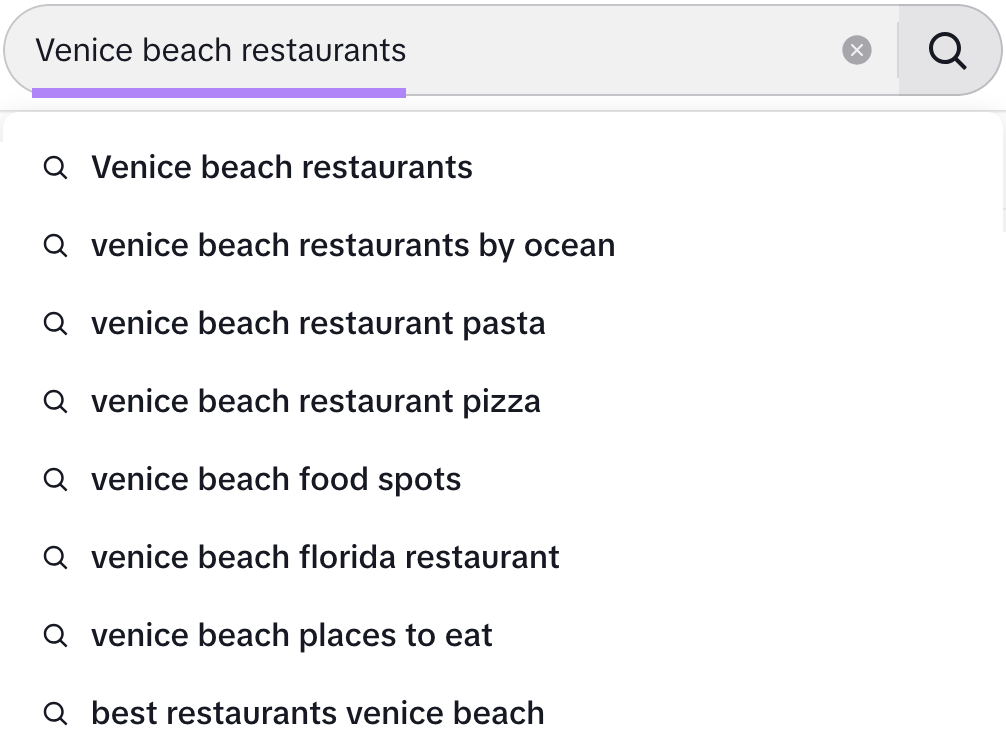Image resolution: width=1006 pixels, height=754 pixels.
Task: Select the magnifier icon next to "venice beach restaurant pizza"
Action: coord(56,401)
